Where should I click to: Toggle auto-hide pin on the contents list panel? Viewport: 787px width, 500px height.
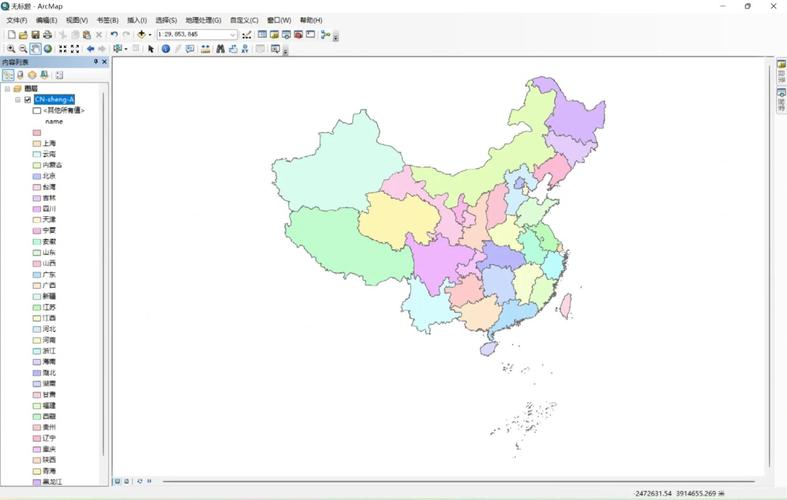click(96, 62)
